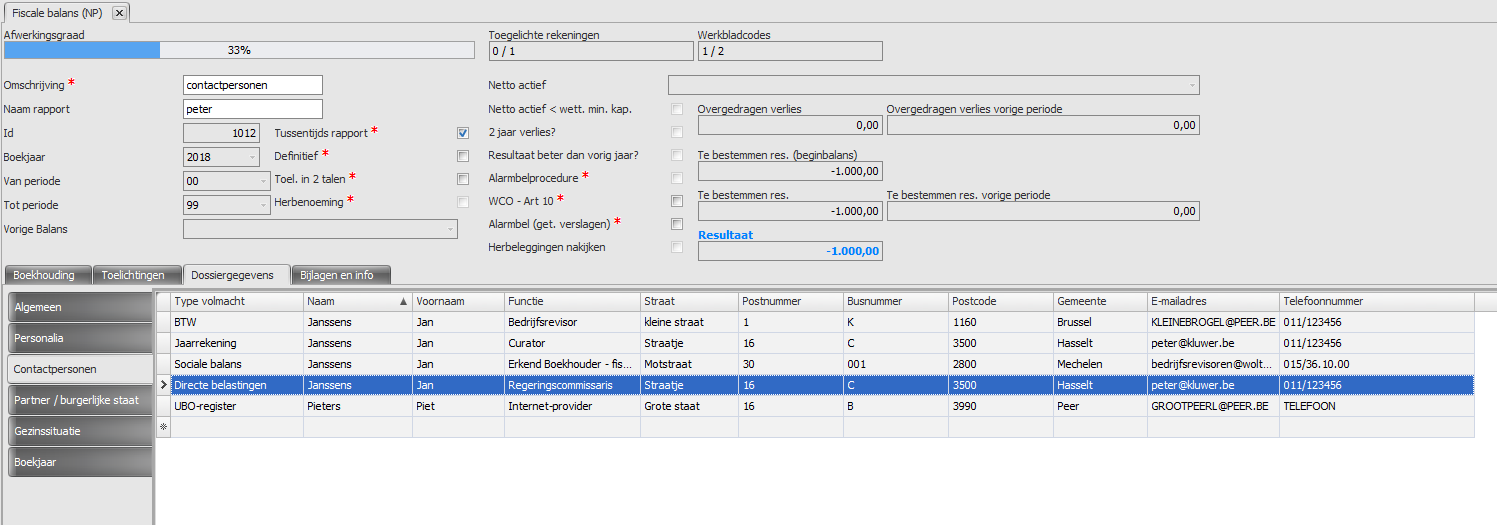Click the new row asterisk marker
Image resolution: width=1497 pixels, height=525 pixels.
pyautogui.click(x=163, y=427)
